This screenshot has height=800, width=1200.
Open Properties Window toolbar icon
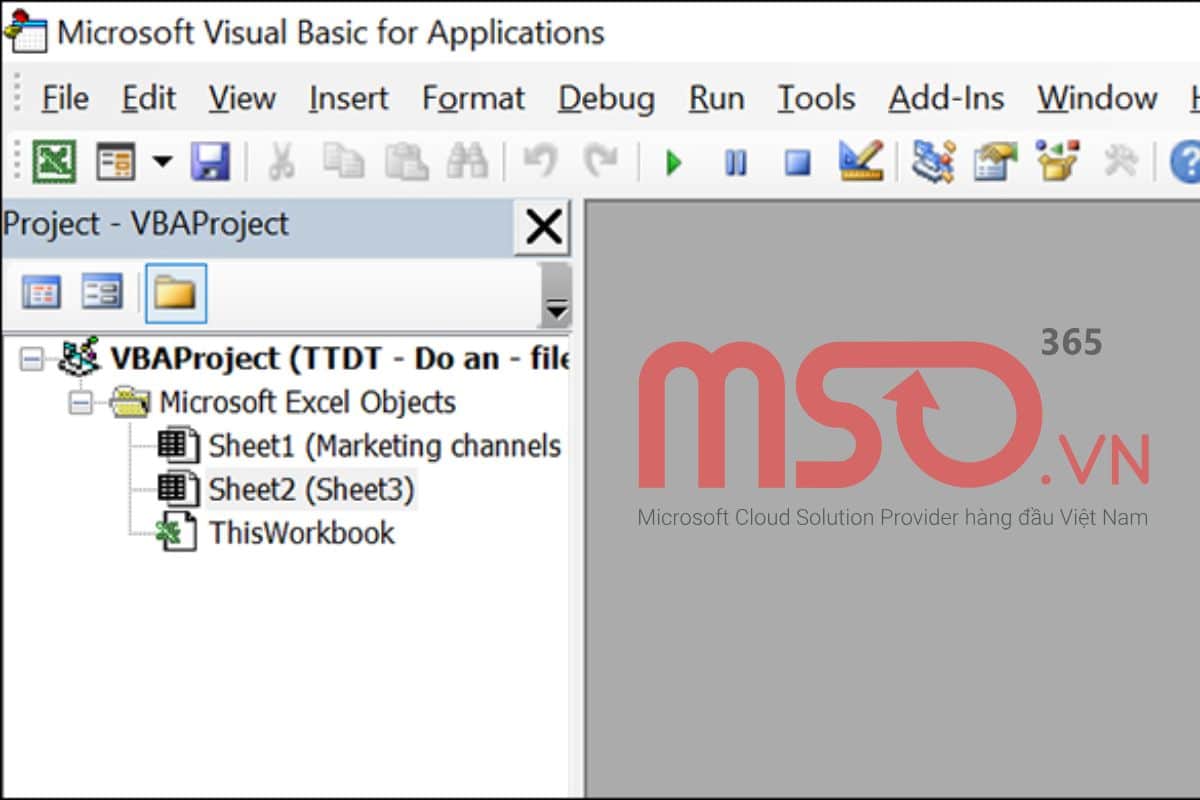click(x=994, y=161)
